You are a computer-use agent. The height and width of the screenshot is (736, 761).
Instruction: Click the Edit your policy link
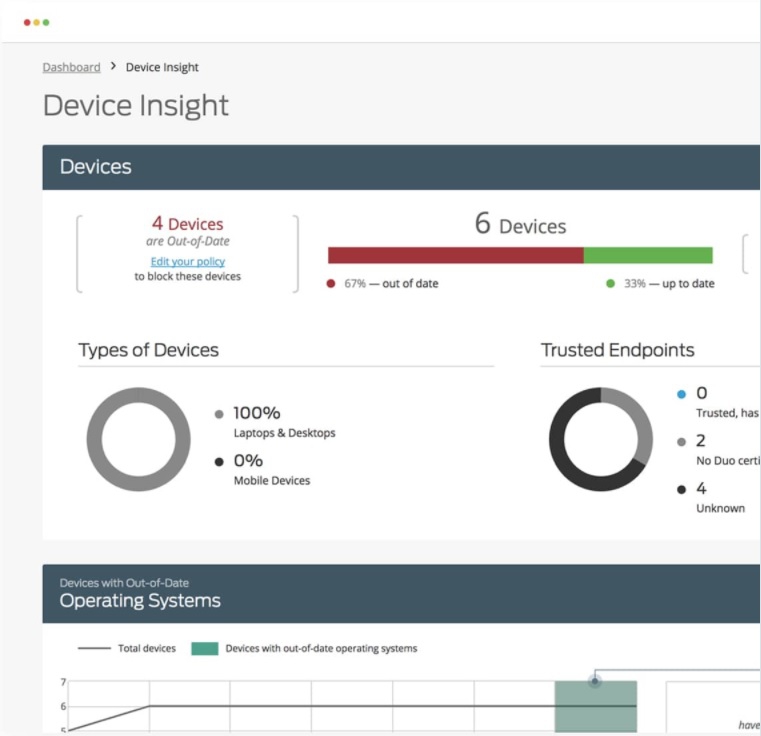pos(187,262)
